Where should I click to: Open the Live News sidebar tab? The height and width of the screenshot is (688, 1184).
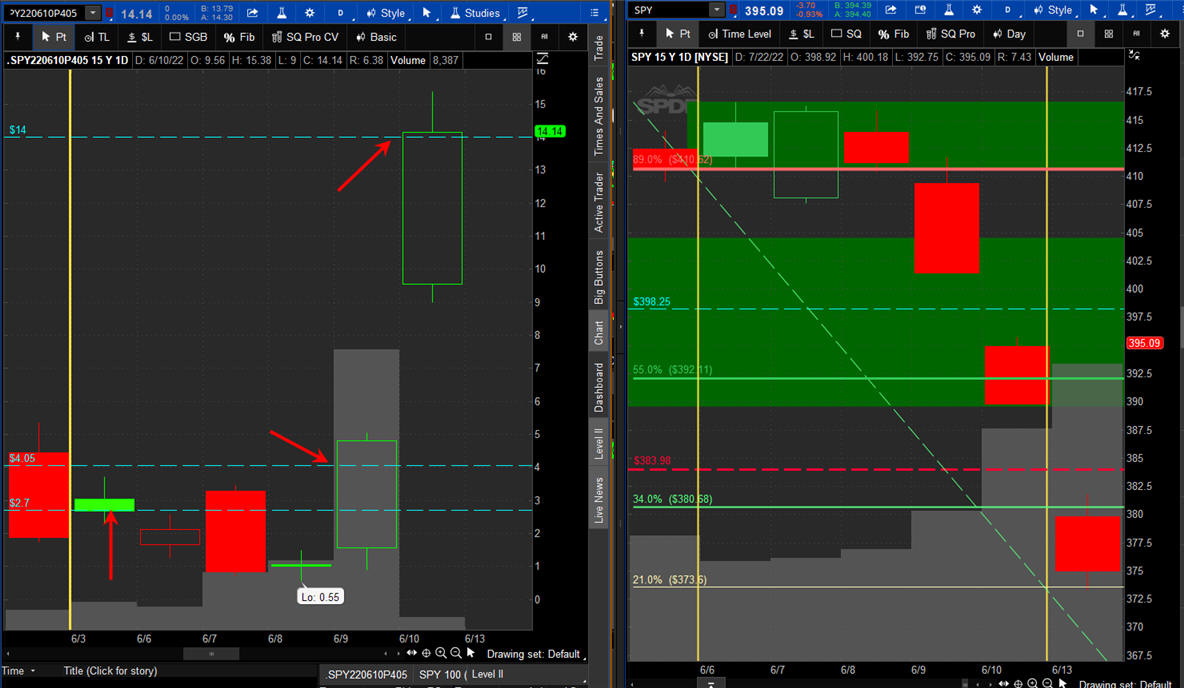(599, 499)
